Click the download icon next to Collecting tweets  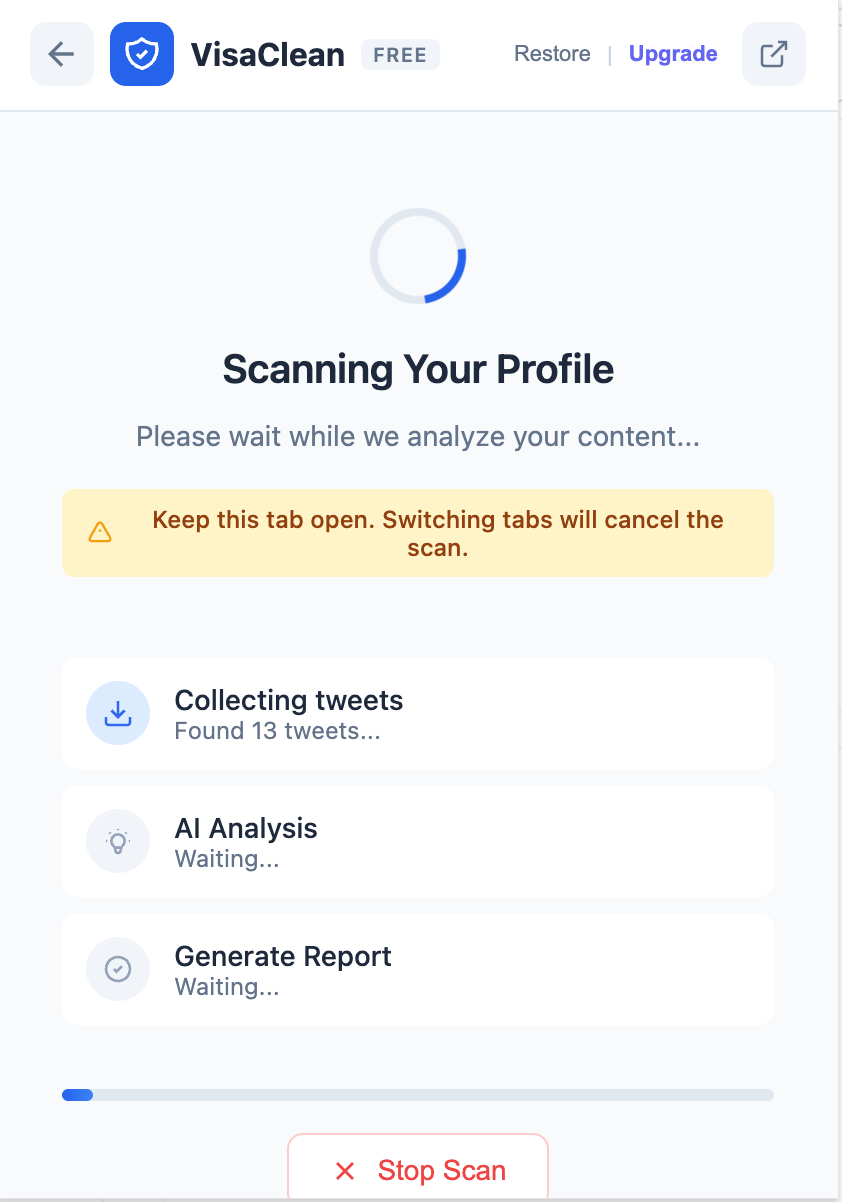118,712
